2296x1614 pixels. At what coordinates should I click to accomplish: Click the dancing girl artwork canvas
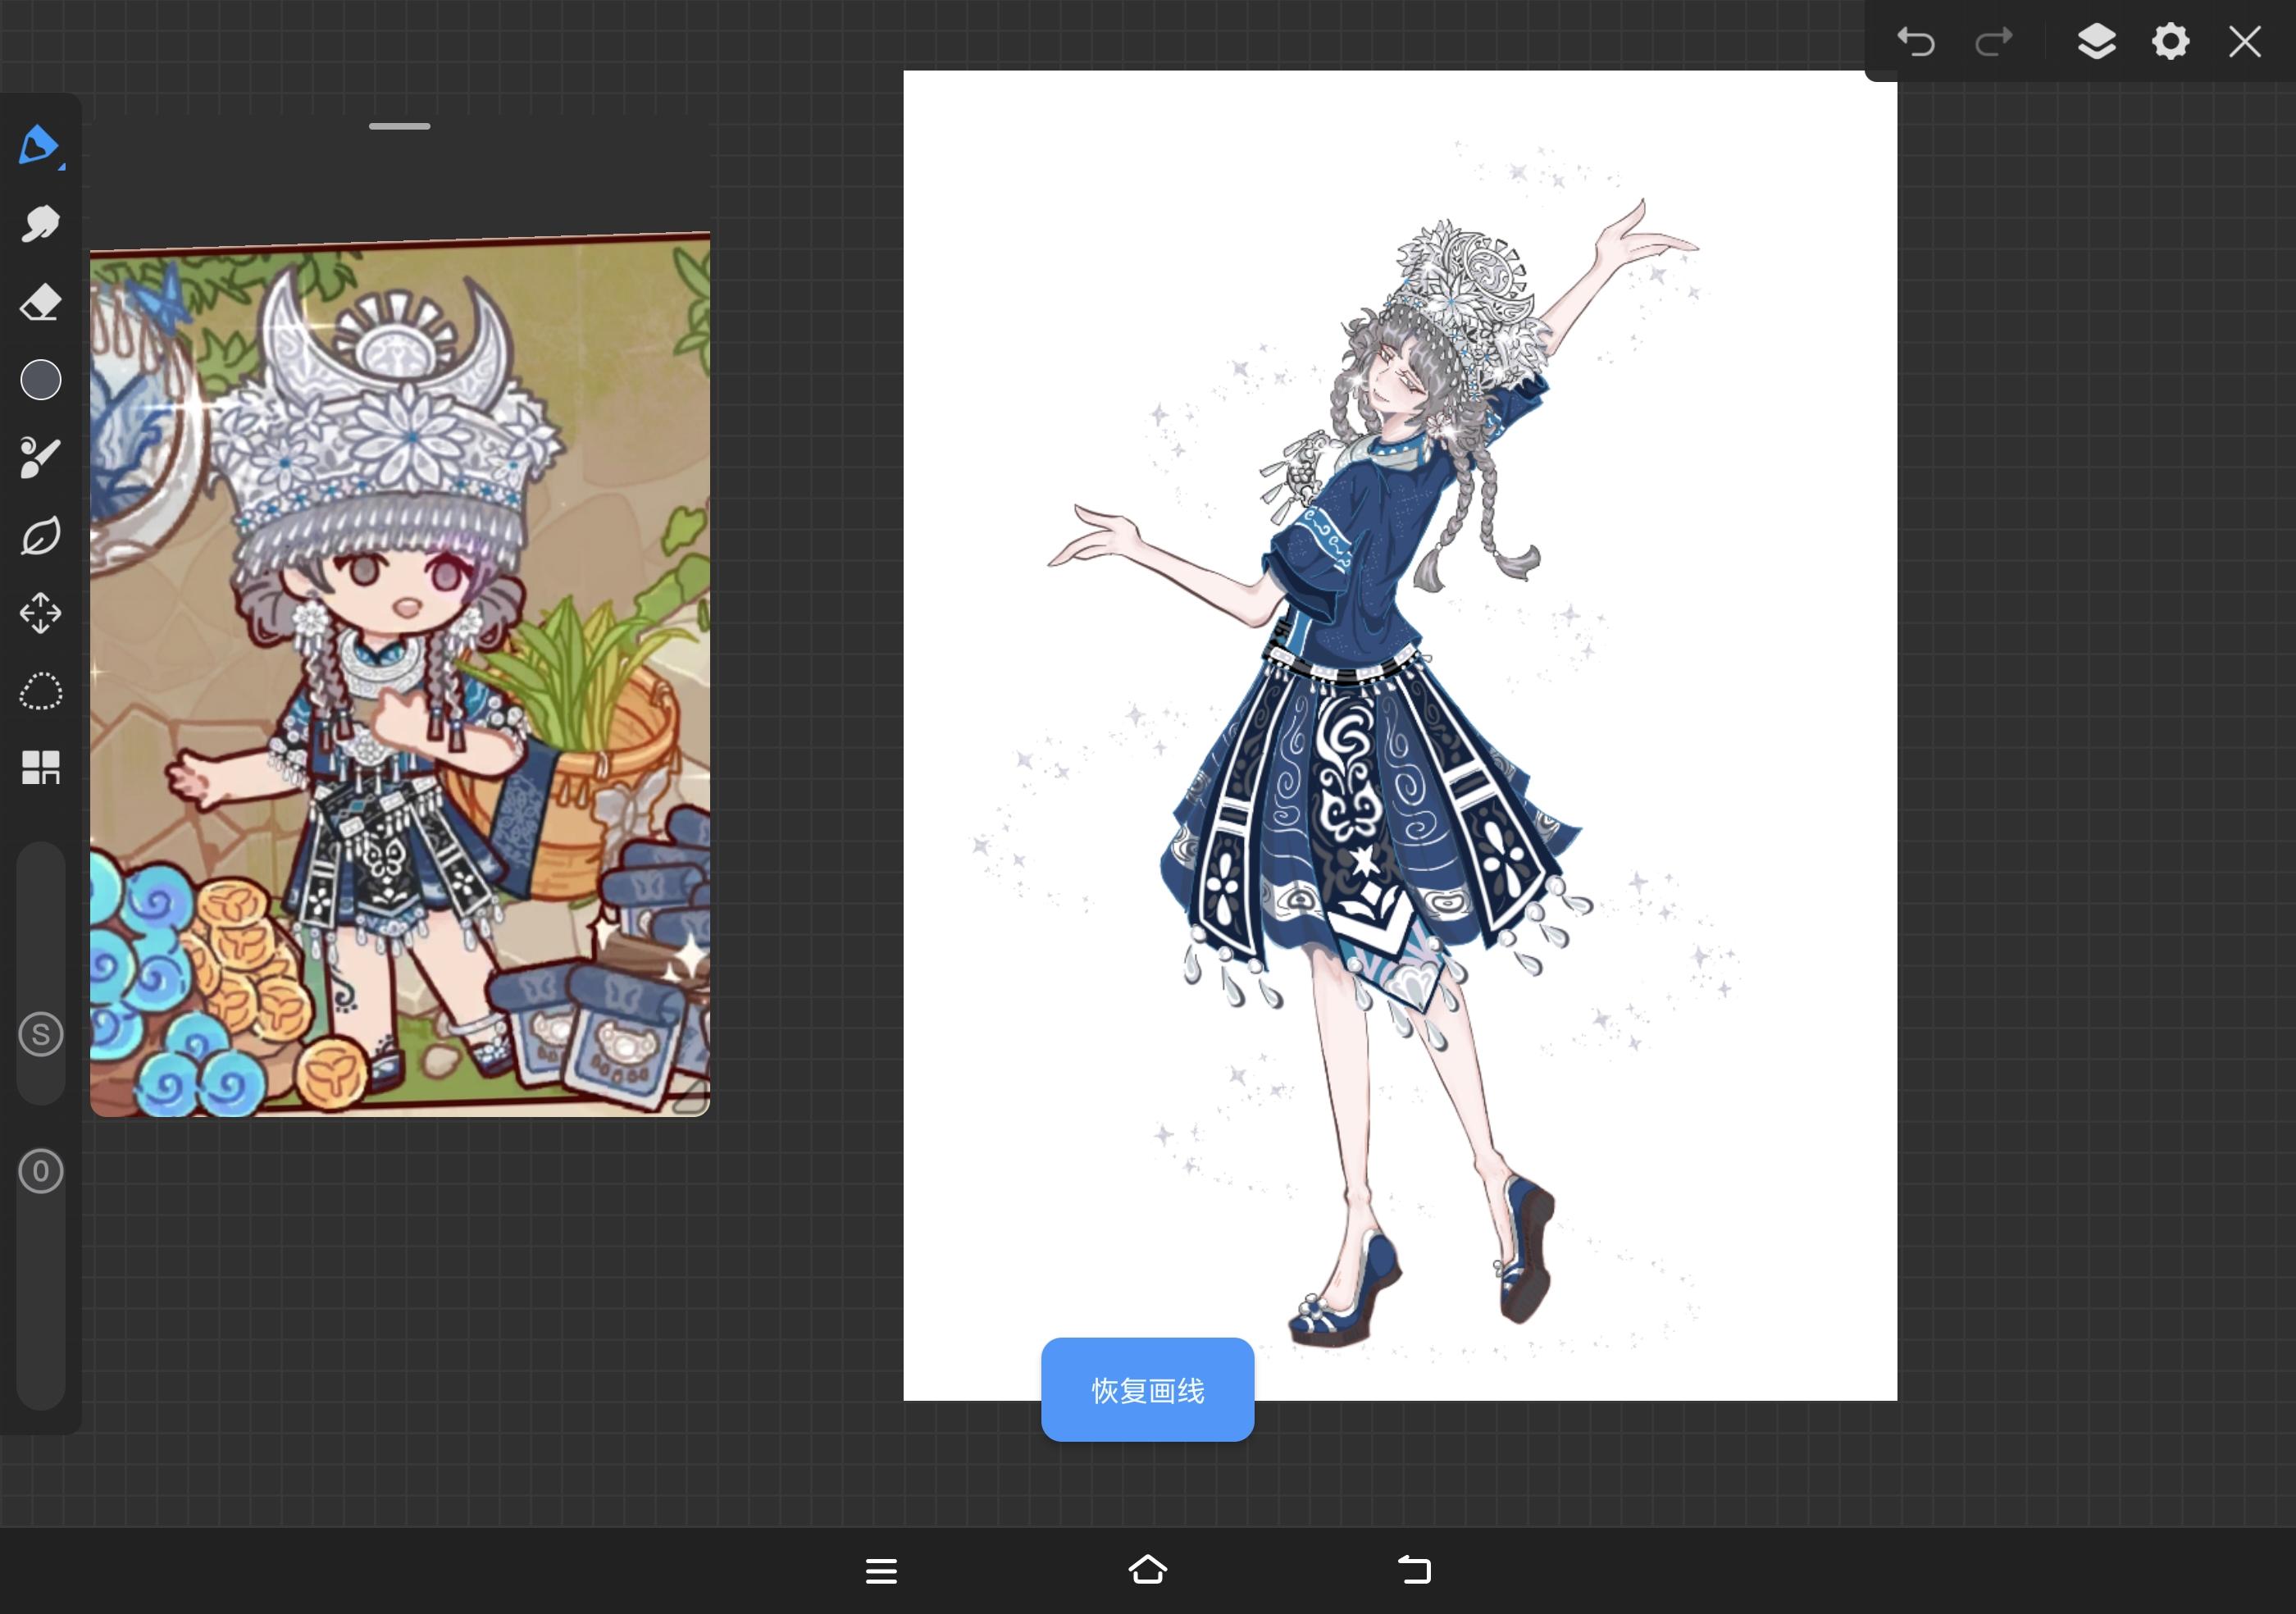(x=1400, y=735)
